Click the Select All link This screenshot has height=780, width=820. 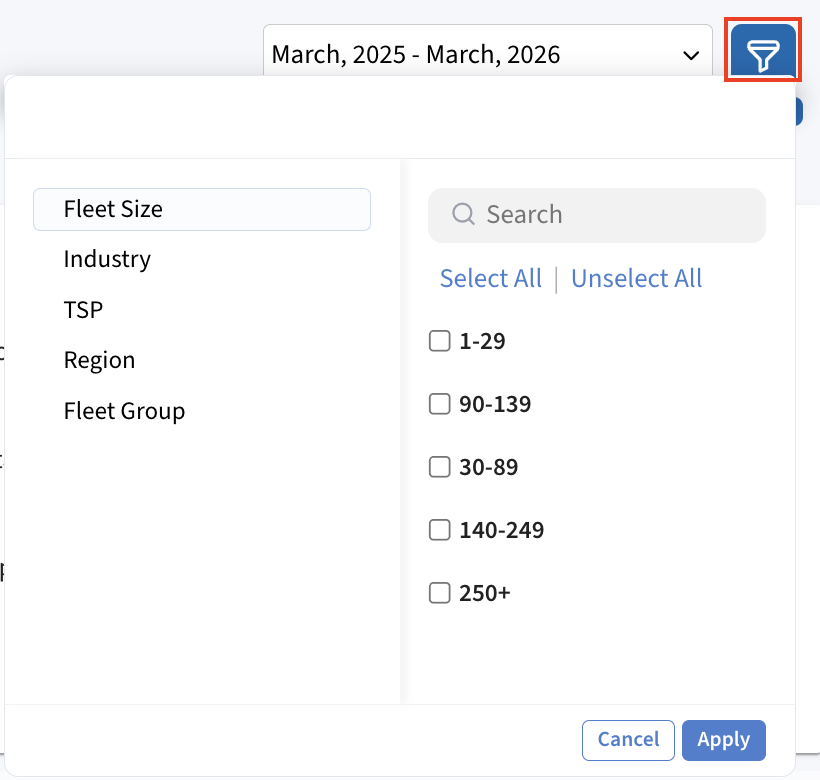490,278
